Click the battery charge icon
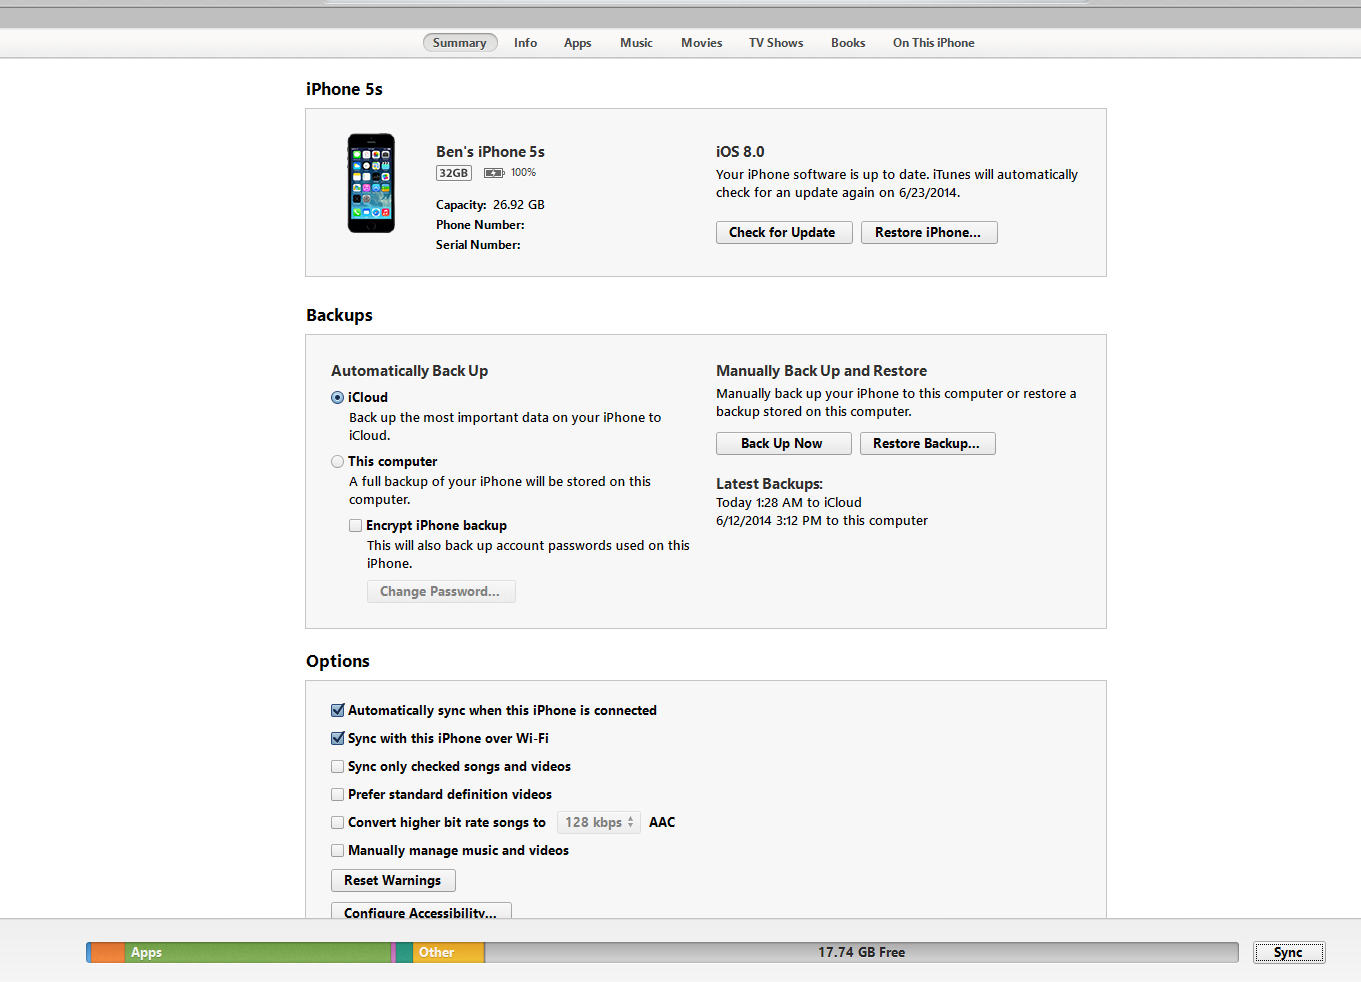 (x=494, y=173)
